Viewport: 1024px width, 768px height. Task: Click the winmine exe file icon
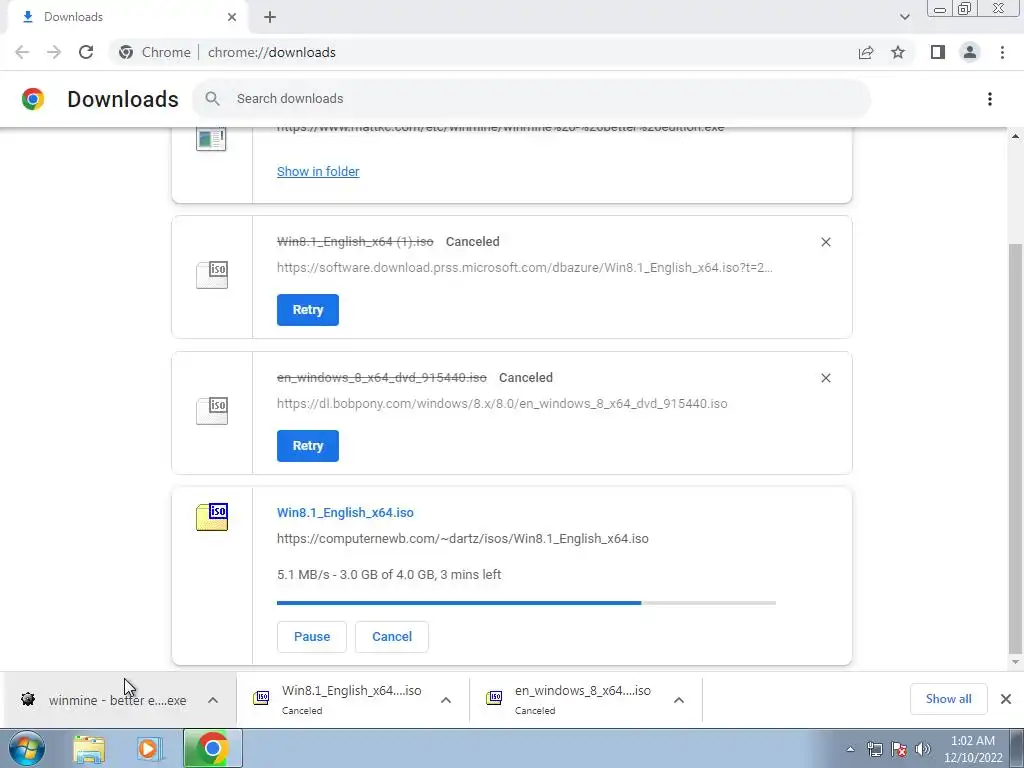pyautogui.click(x=211, y=139)
